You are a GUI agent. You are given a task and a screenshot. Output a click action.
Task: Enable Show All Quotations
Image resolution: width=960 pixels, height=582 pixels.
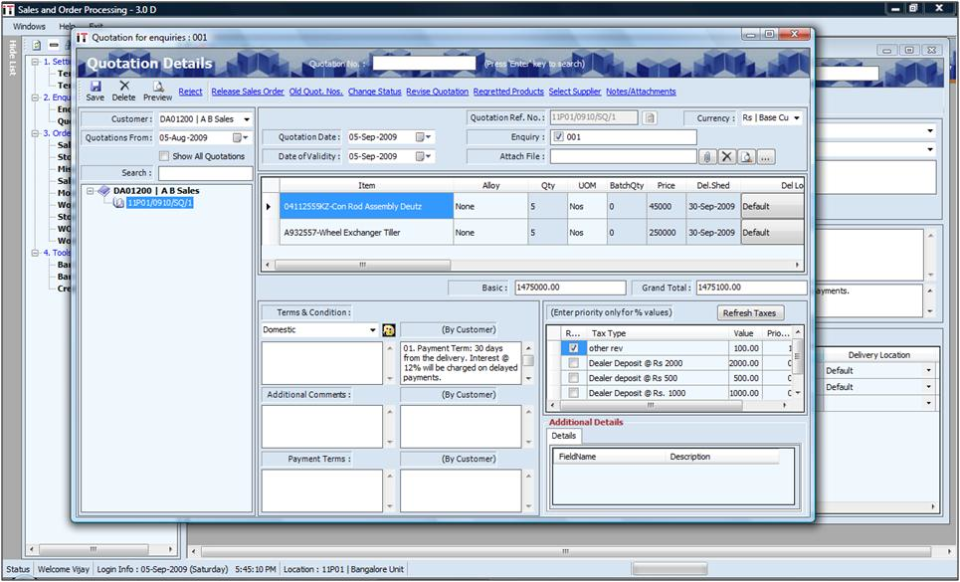162,156
